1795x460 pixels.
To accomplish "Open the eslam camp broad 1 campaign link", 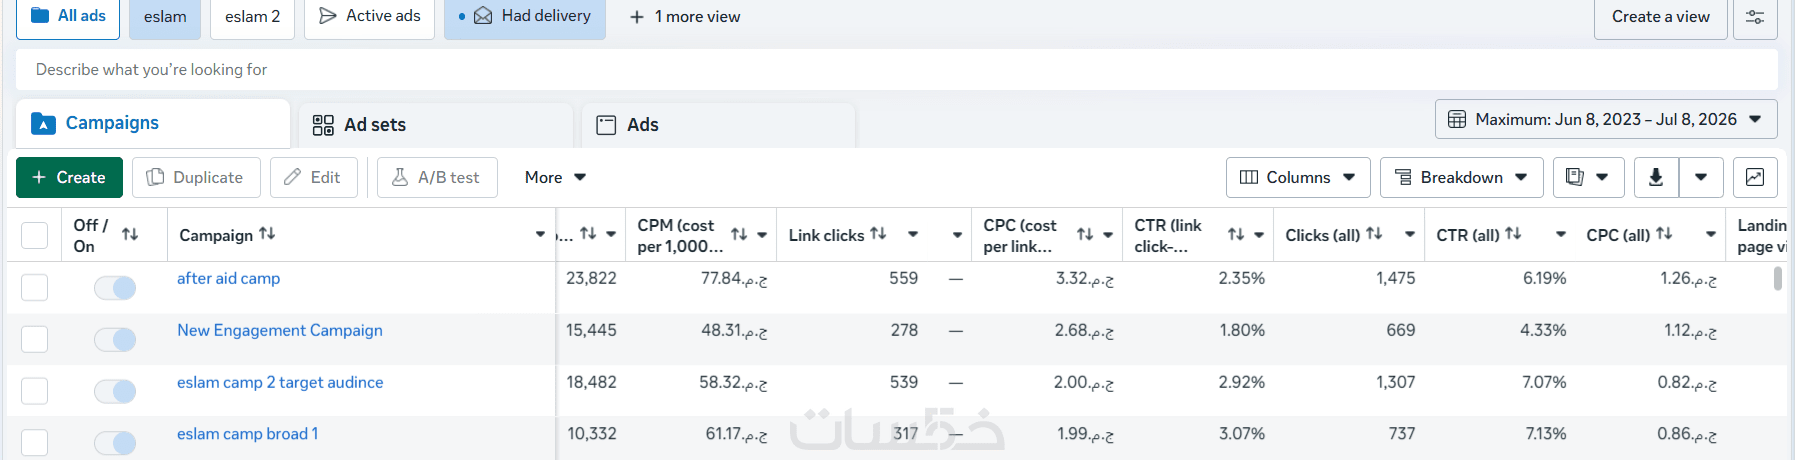I will [247, 433].
